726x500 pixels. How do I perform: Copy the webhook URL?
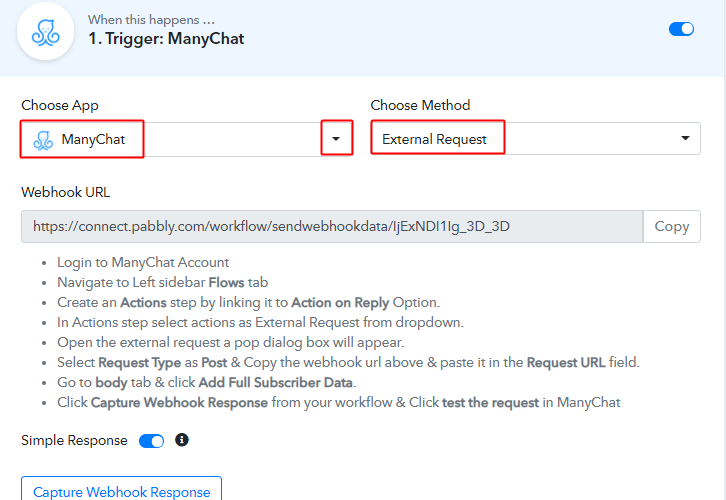tap(672, 226)
